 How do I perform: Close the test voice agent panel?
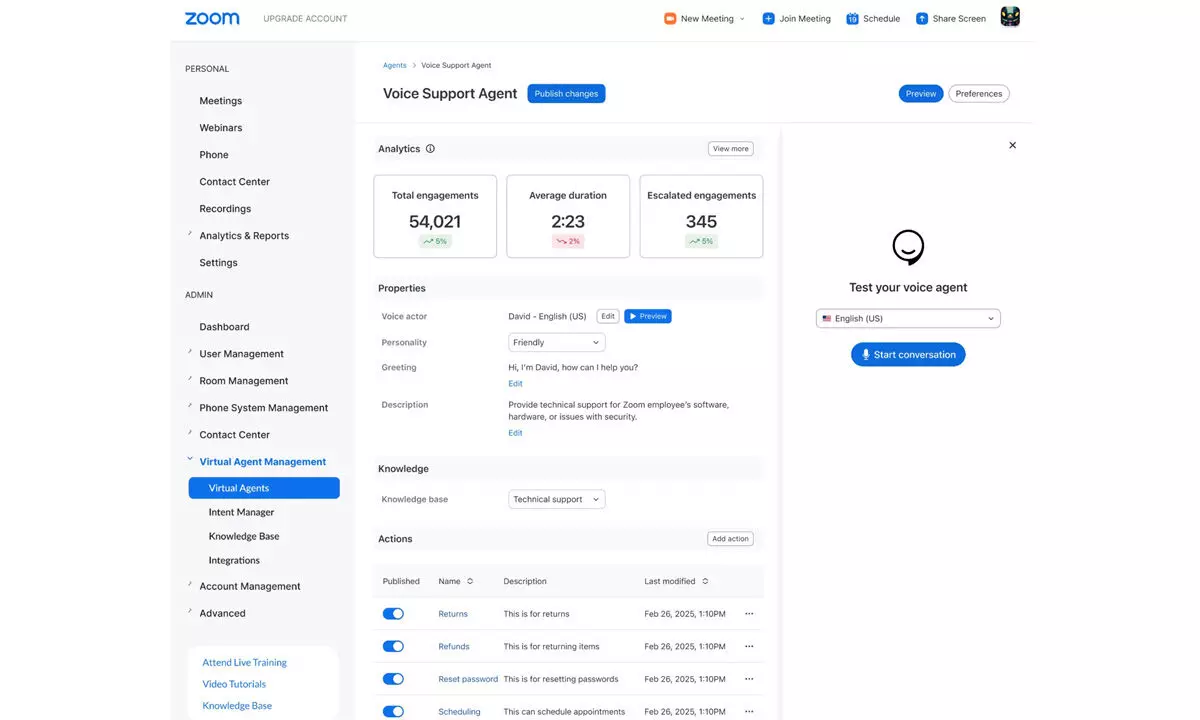pos(1012,145)
